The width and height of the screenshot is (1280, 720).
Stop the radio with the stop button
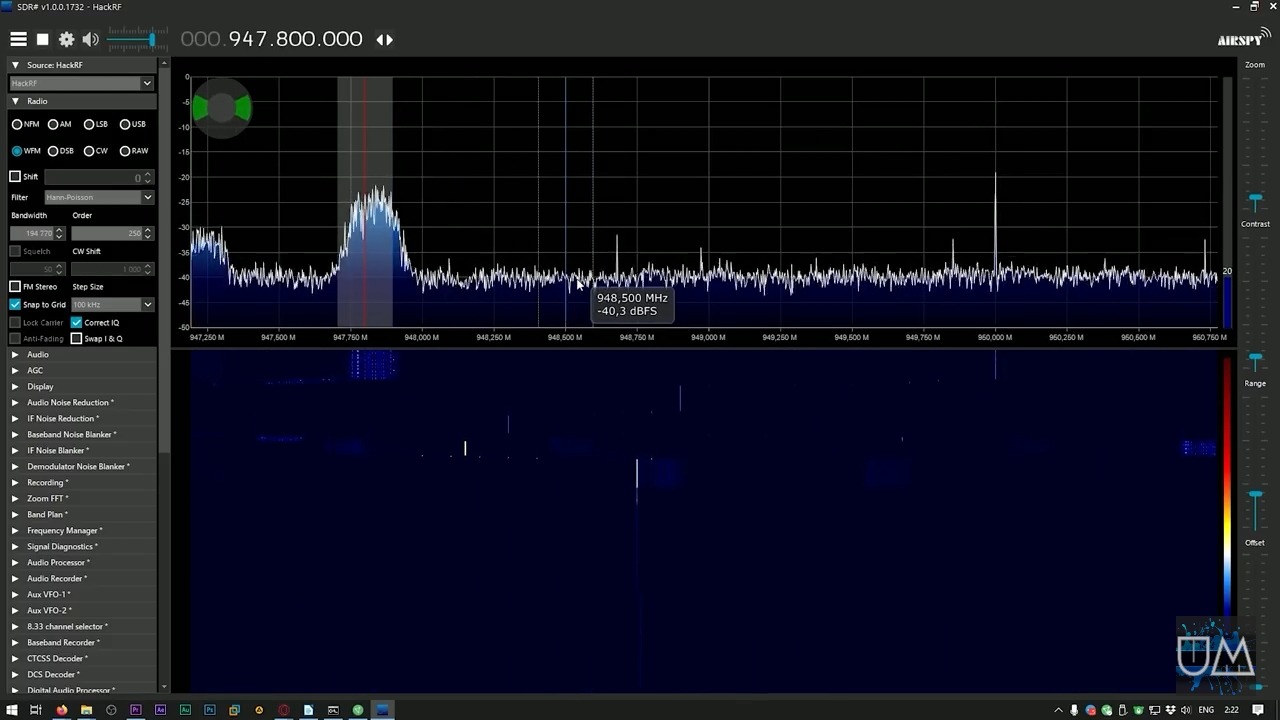point(43,39)
